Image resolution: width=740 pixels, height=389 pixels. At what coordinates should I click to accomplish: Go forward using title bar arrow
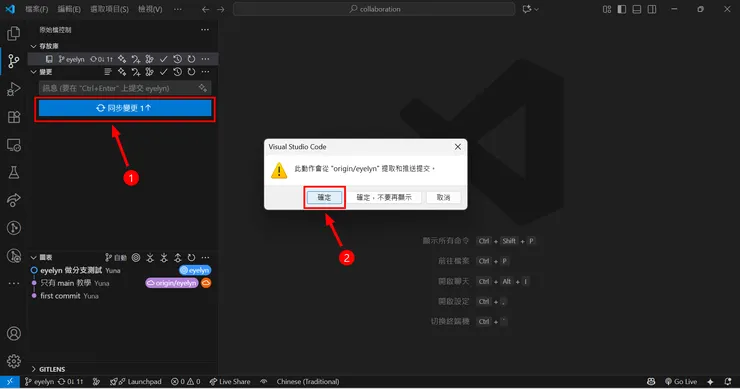tap(220, 9)
